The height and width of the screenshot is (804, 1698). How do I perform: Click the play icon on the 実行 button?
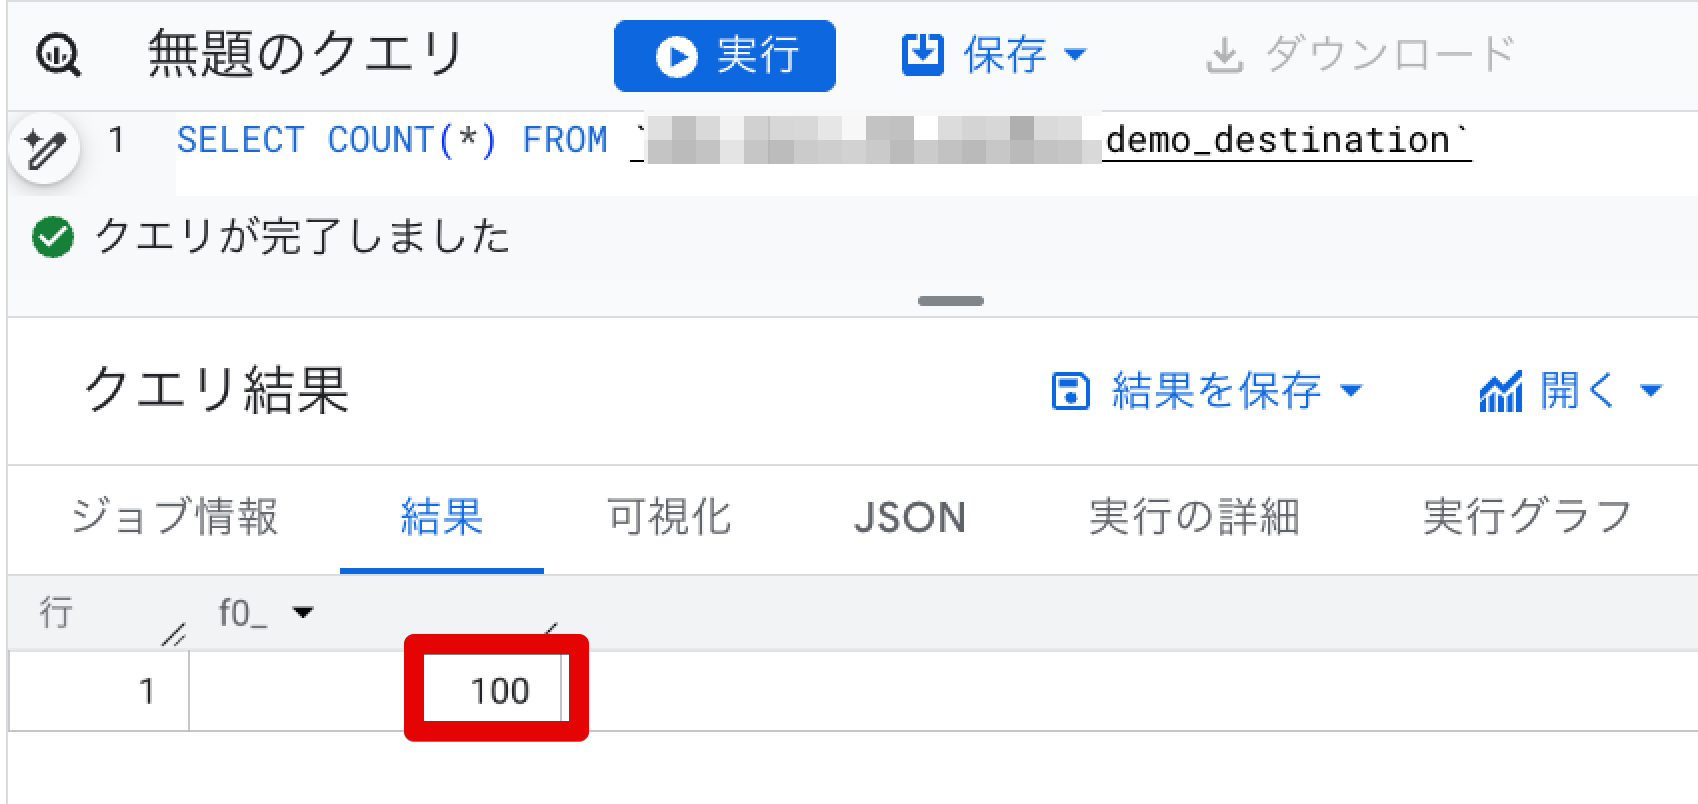676,56
